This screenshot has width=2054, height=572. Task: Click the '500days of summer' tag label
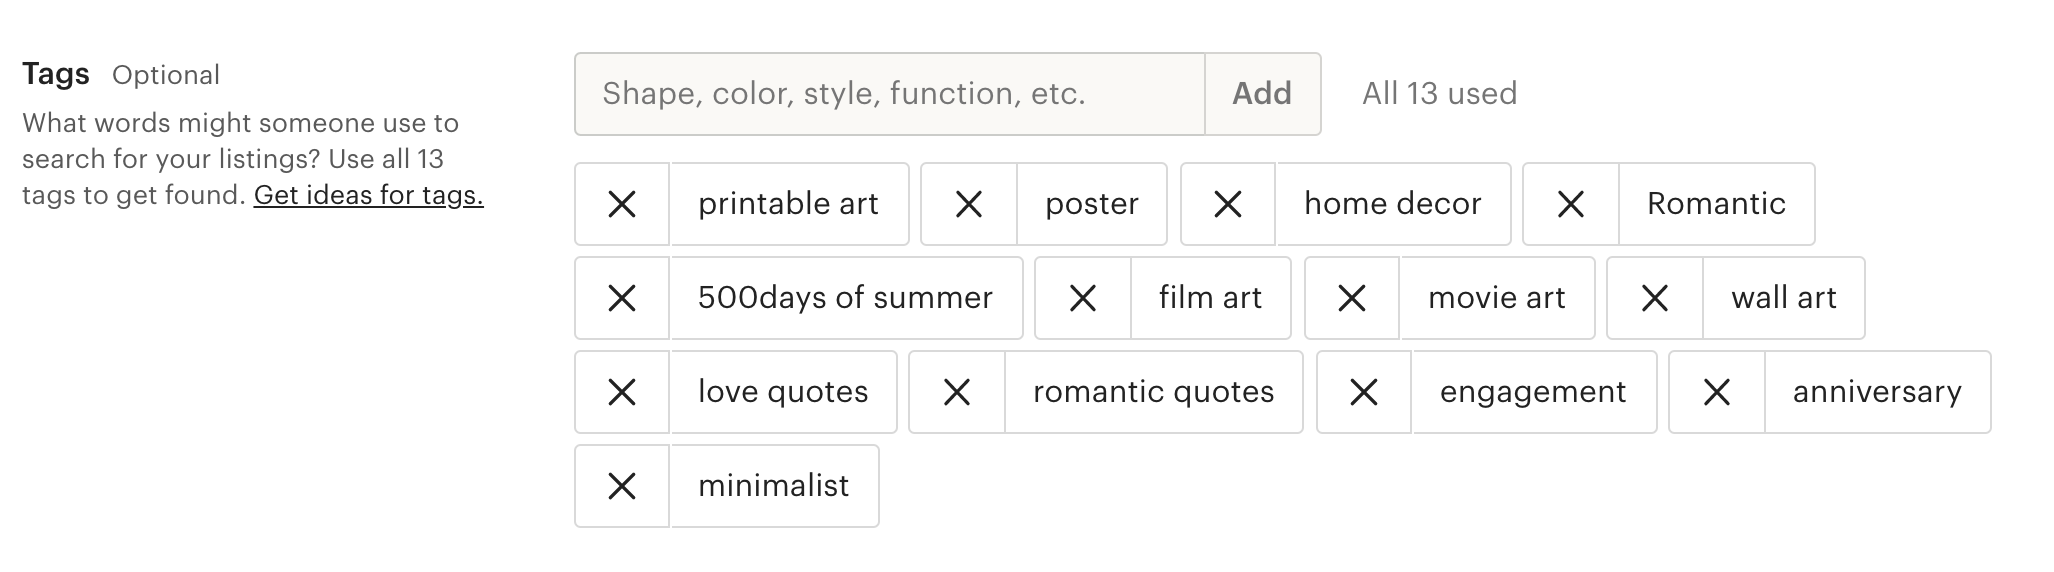tap(845, 298)
